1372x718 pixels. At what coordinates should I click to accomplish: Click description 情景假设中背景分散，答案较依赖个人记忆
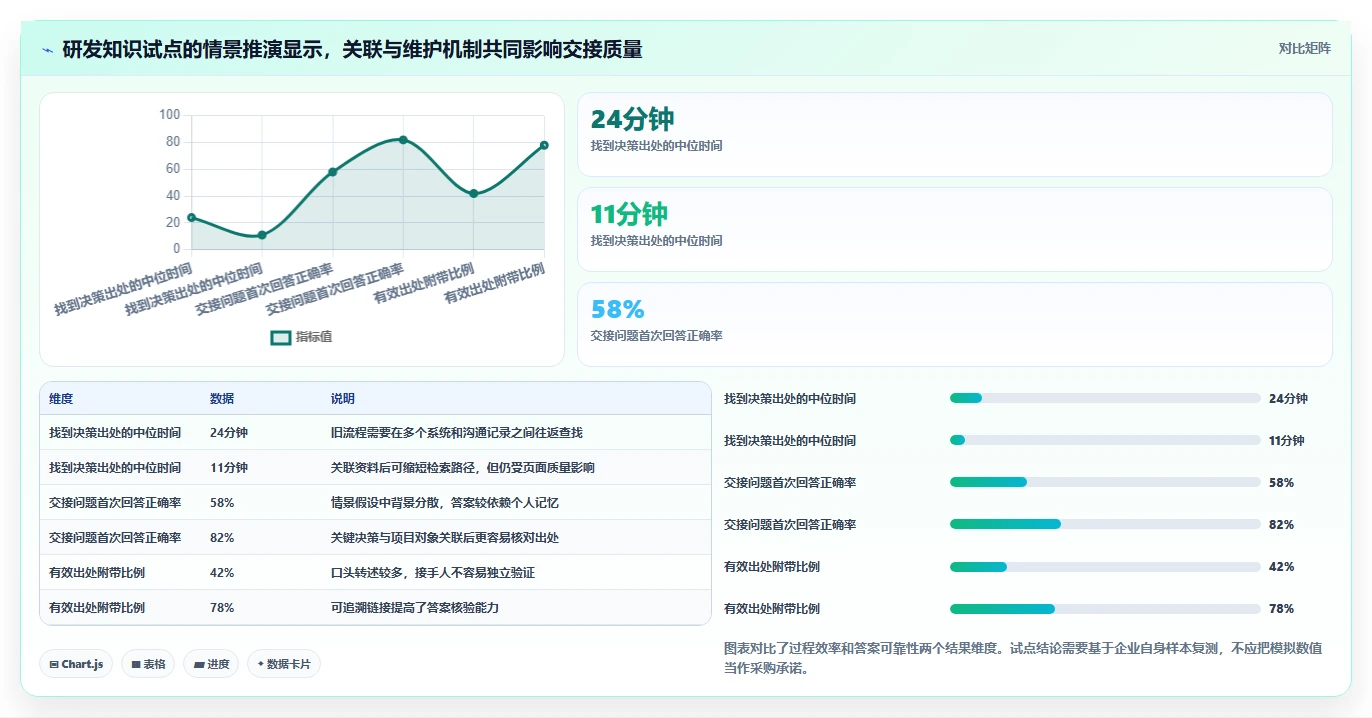point(445,503)
